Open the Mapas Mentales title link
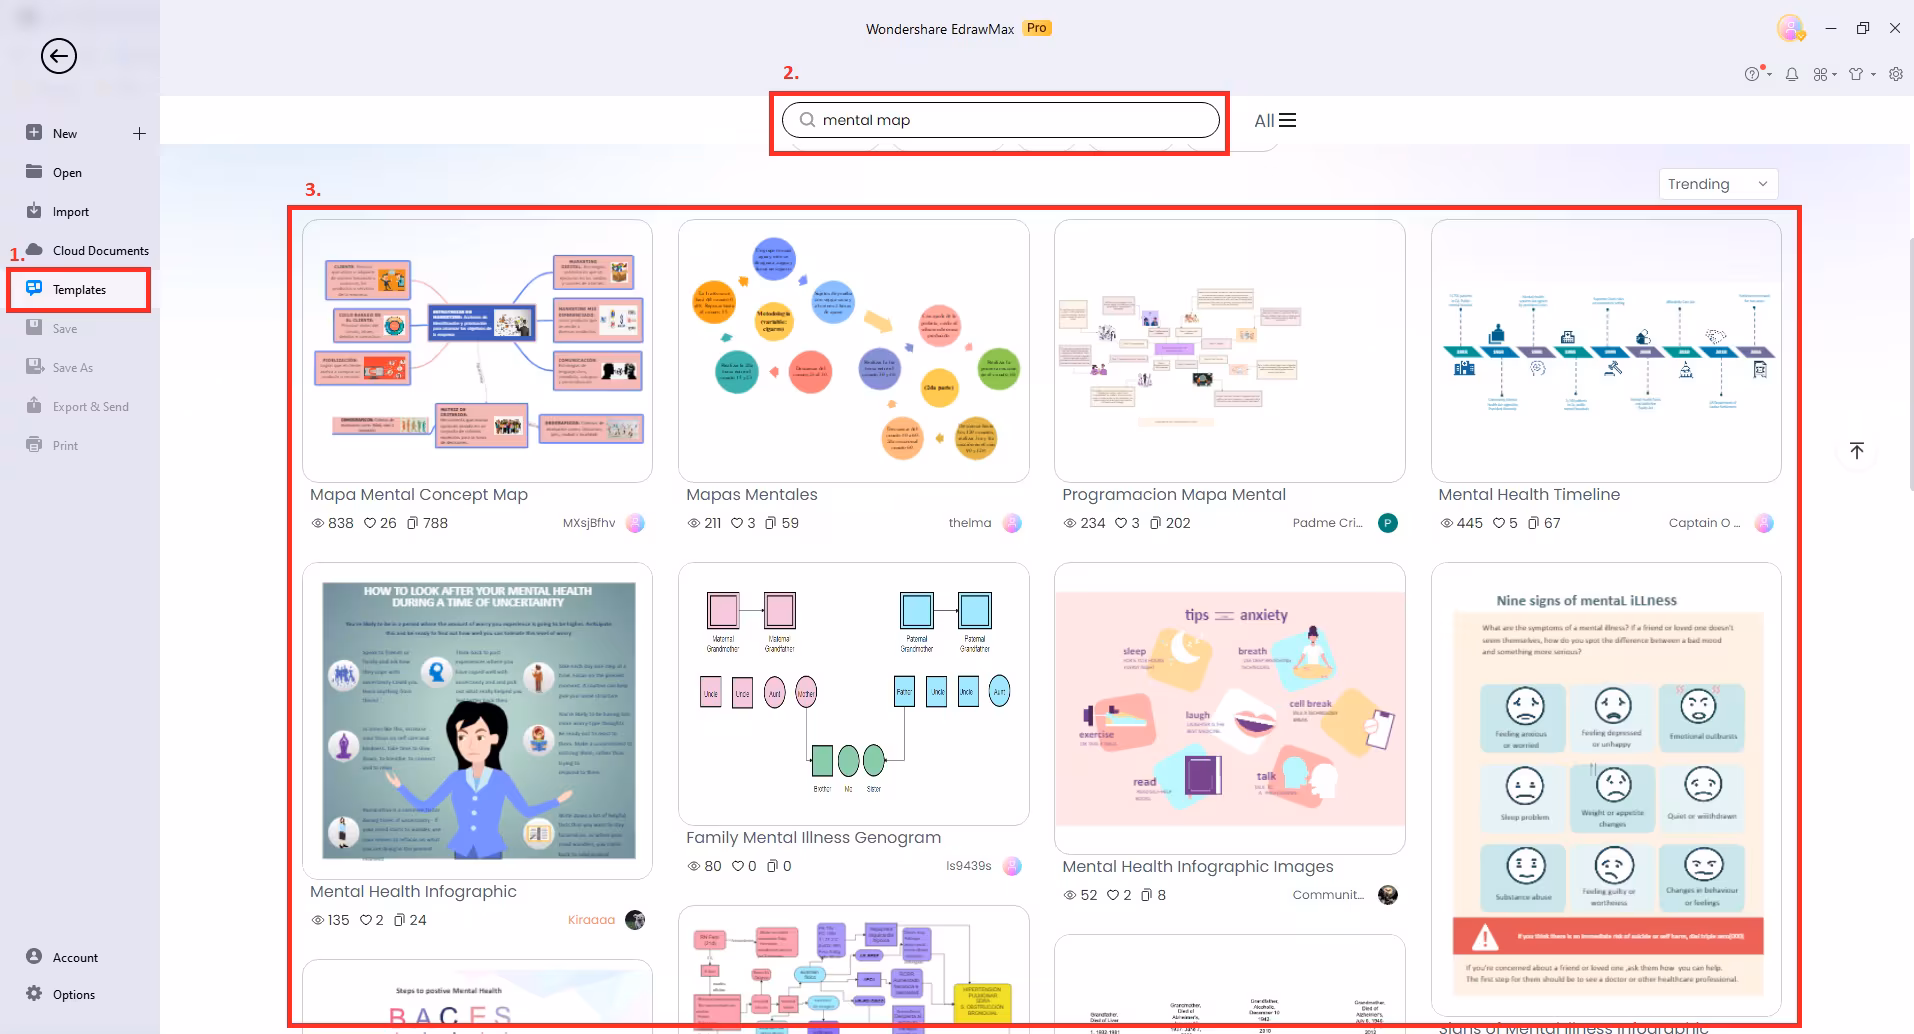1914x1034 pixels. (x=752, y=494)
